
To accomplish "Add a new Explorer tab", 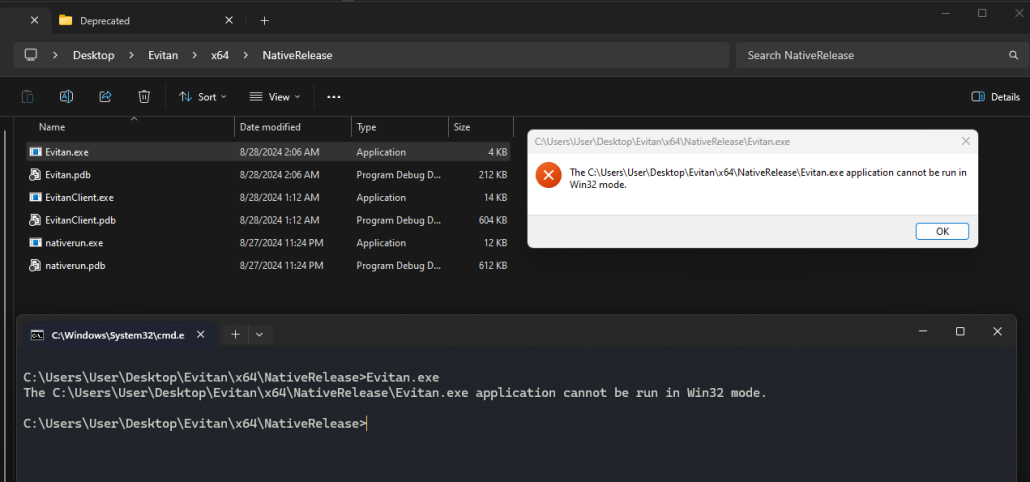I will 264,20.
